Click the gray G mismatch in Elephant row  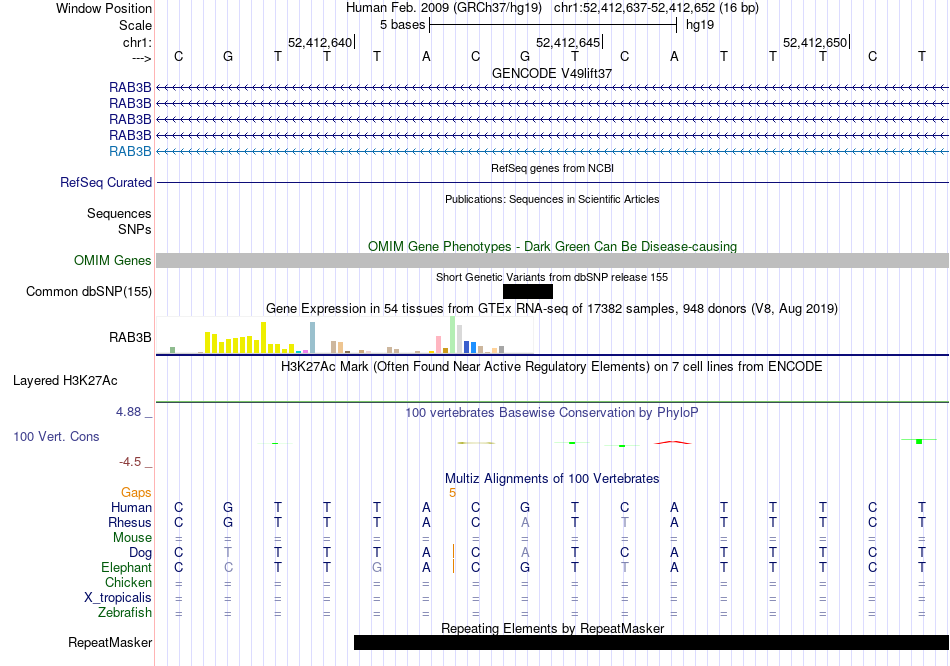(377, 568)
